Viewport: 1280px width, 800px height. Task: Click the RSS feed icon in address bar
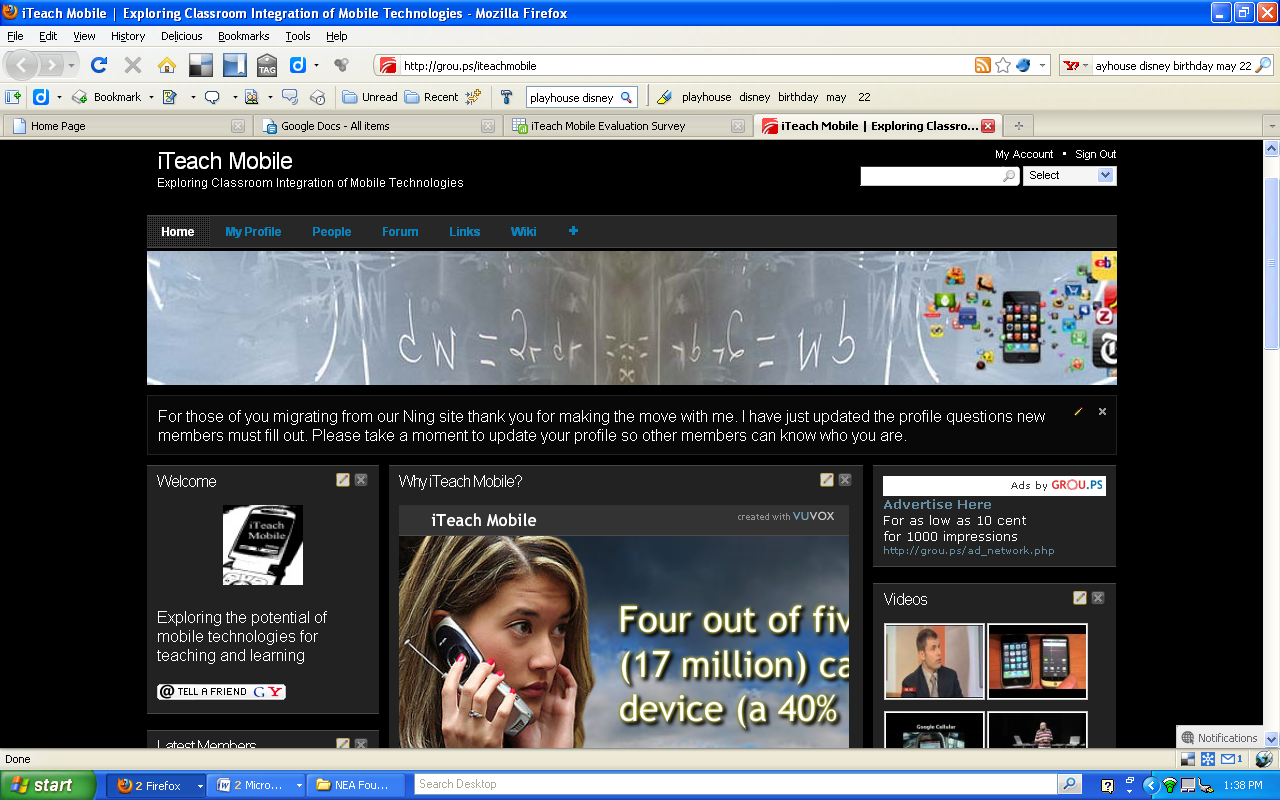click(x=983, y=65)
